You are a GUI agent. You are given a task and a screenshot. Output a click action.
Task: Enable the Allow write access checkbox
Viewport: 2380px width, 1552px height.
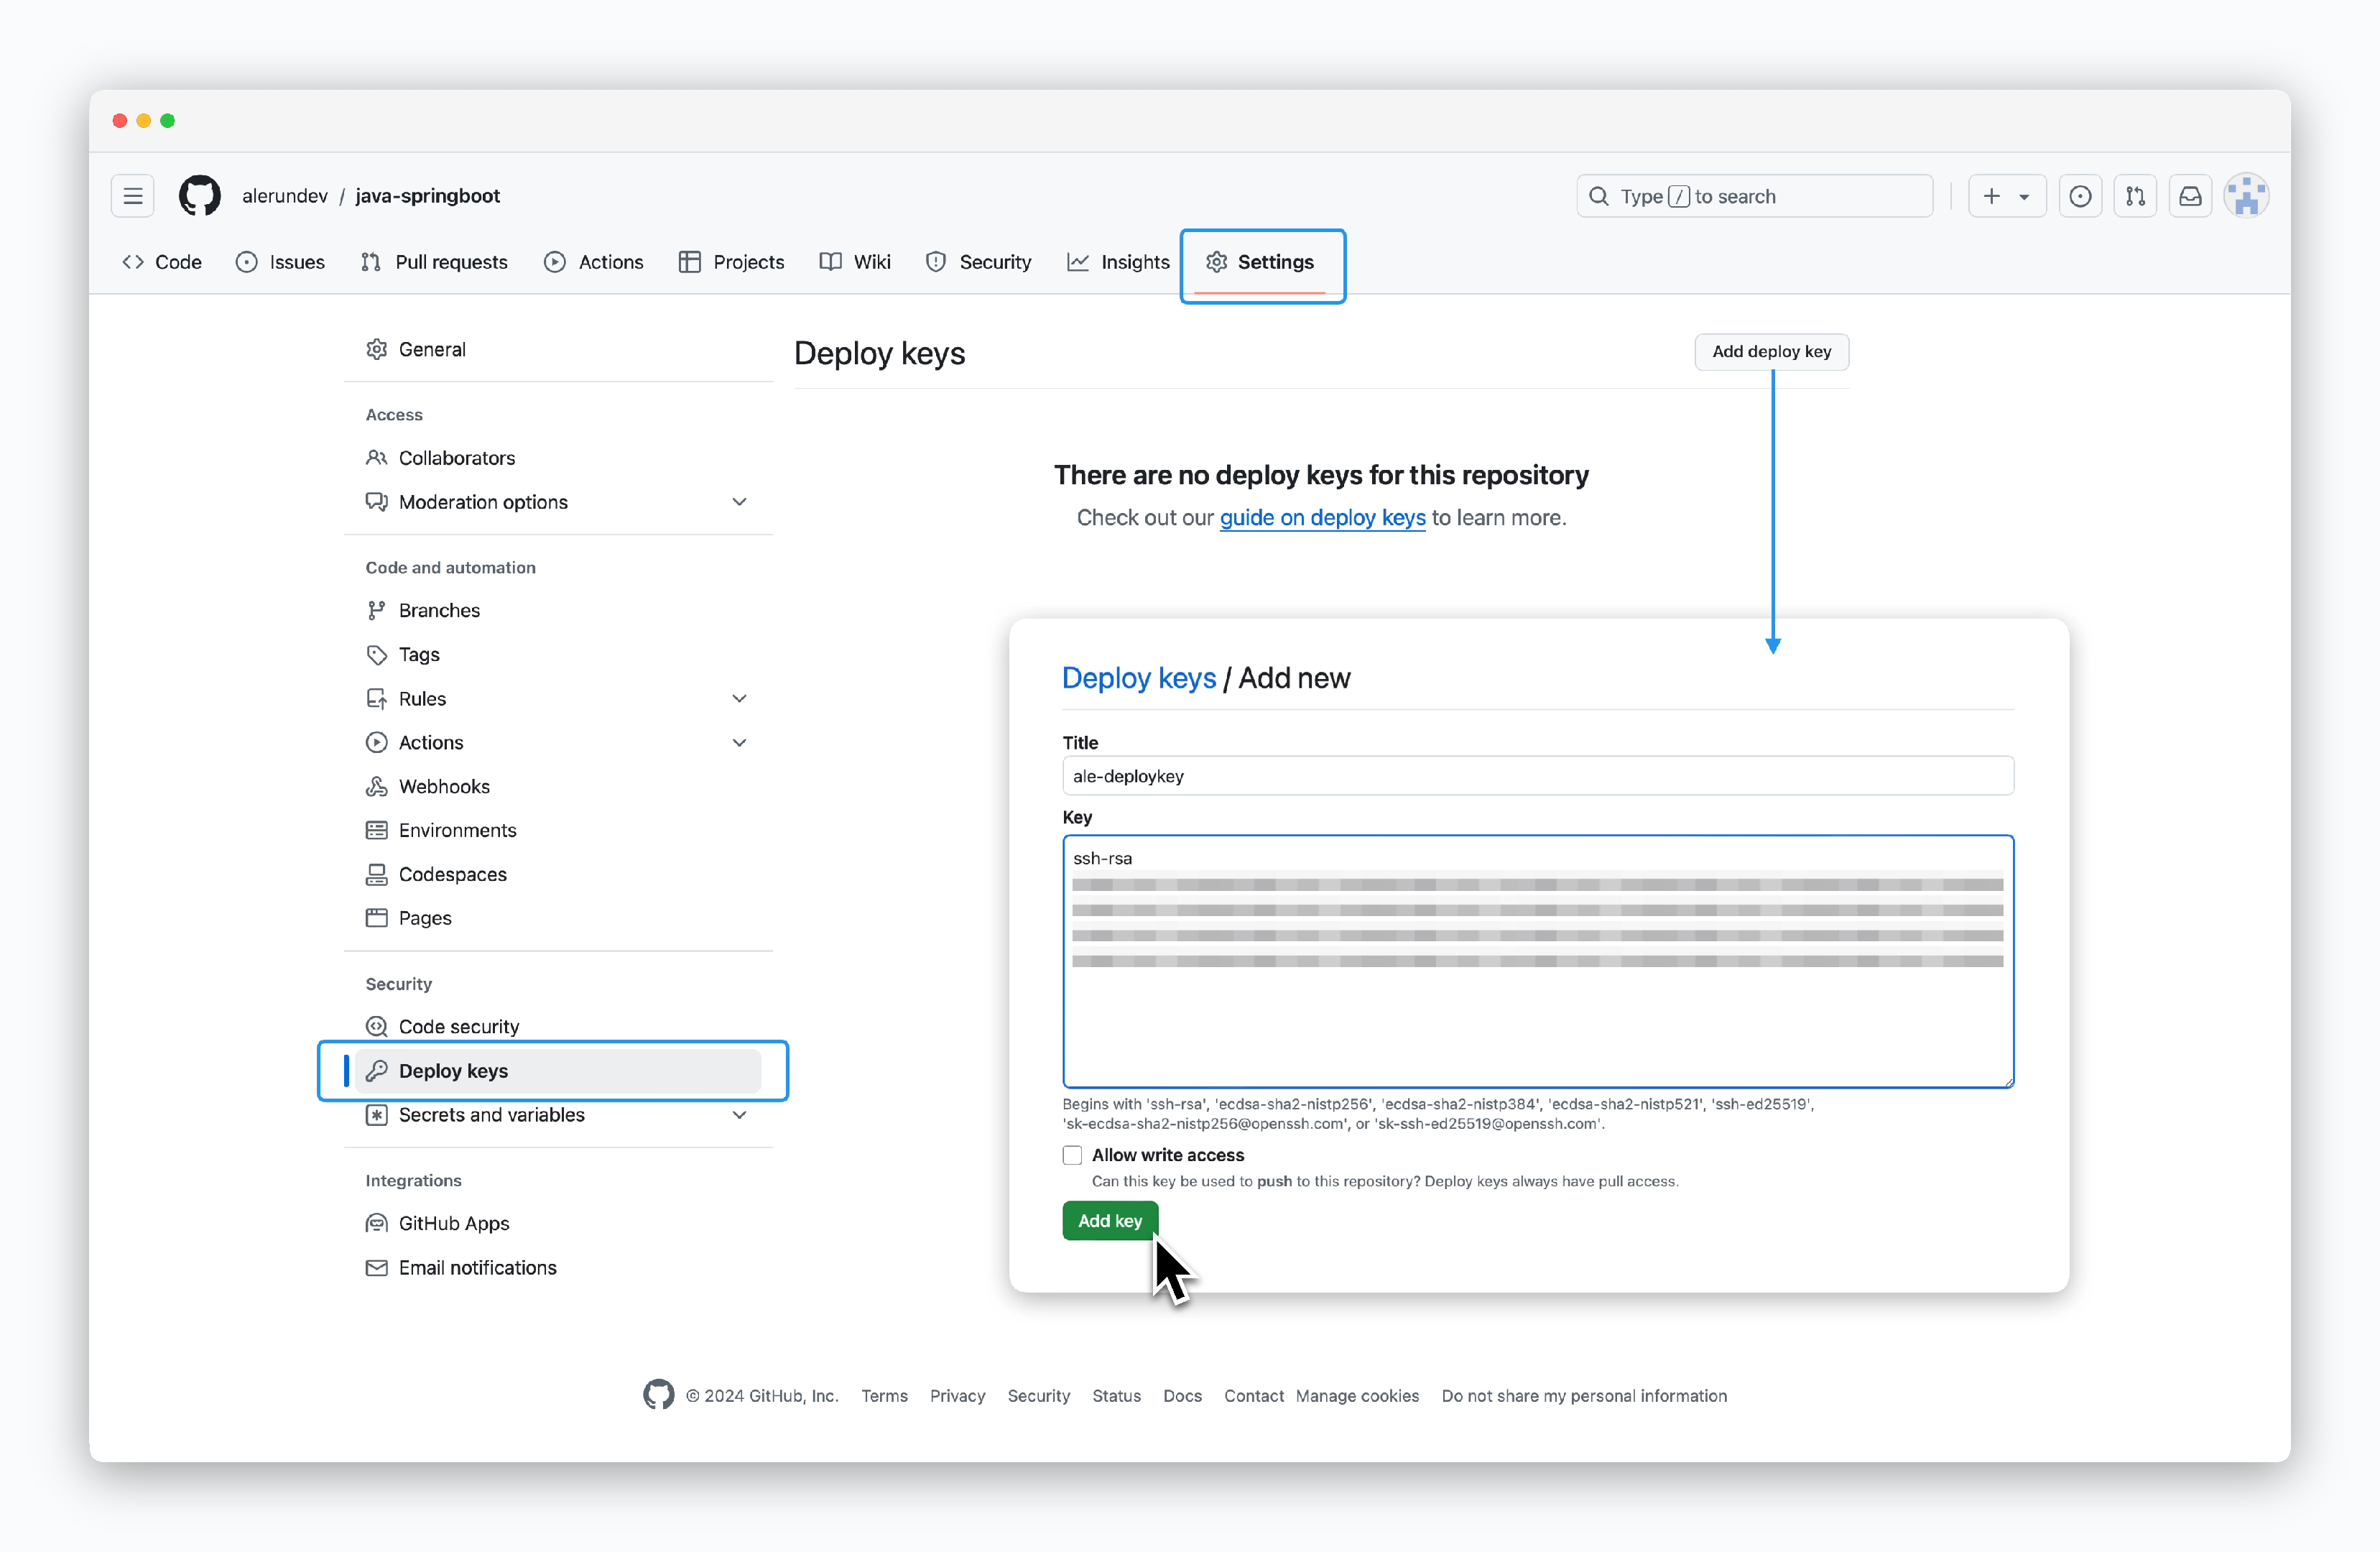tap(1073, 1156)
